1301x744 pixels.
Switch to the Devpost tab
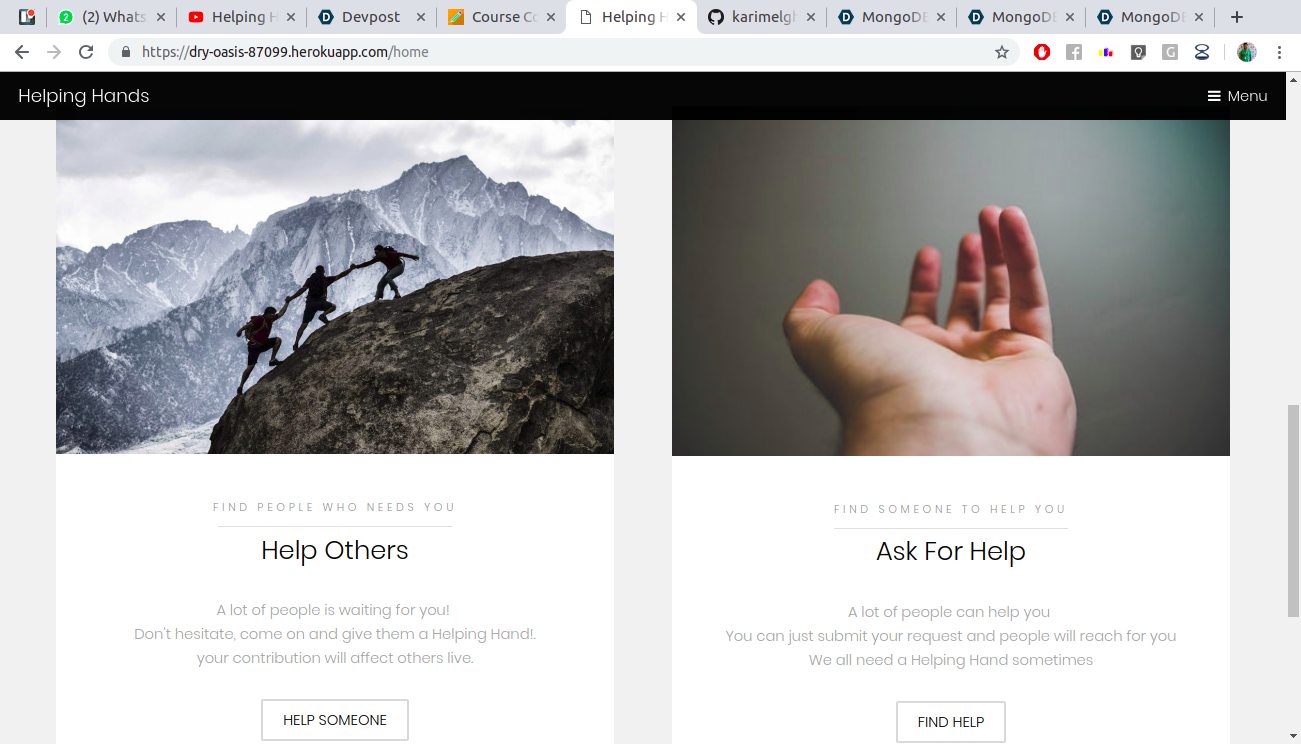(371, 17)
